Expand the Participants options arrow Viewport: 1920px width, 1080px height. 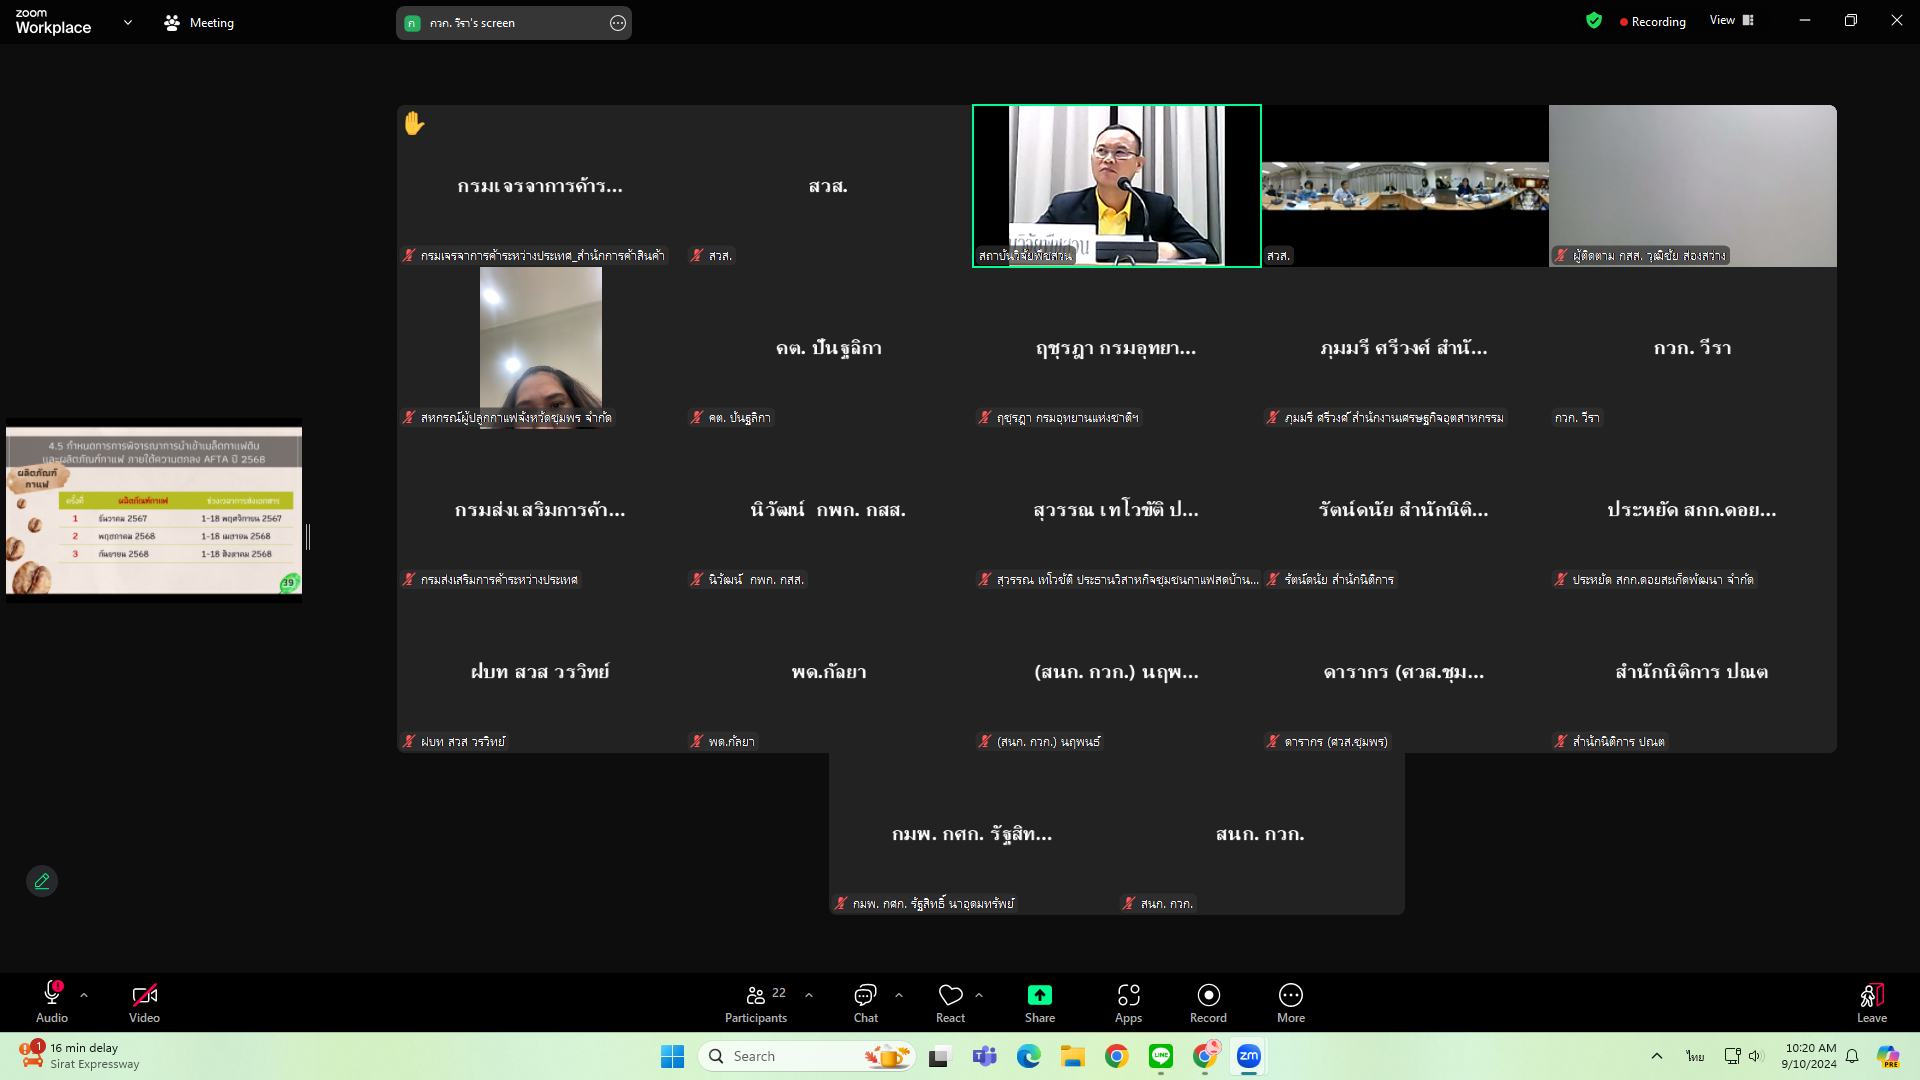click(809, 995)
